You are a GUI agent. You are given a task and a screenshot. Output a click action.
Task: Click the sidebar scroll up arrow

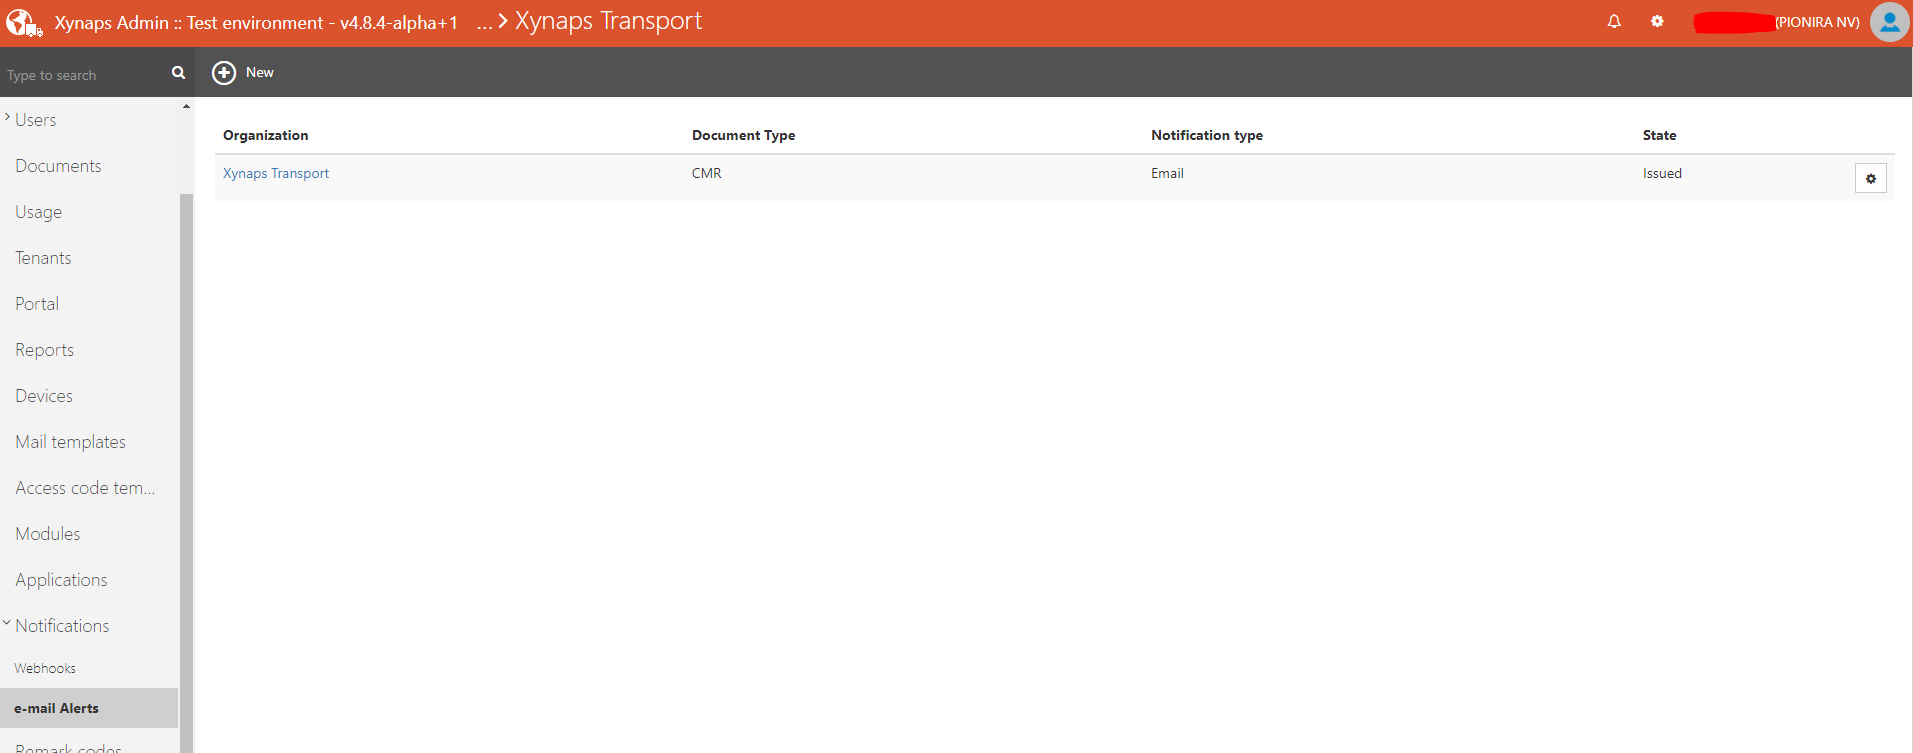click(x=186, y=106)
